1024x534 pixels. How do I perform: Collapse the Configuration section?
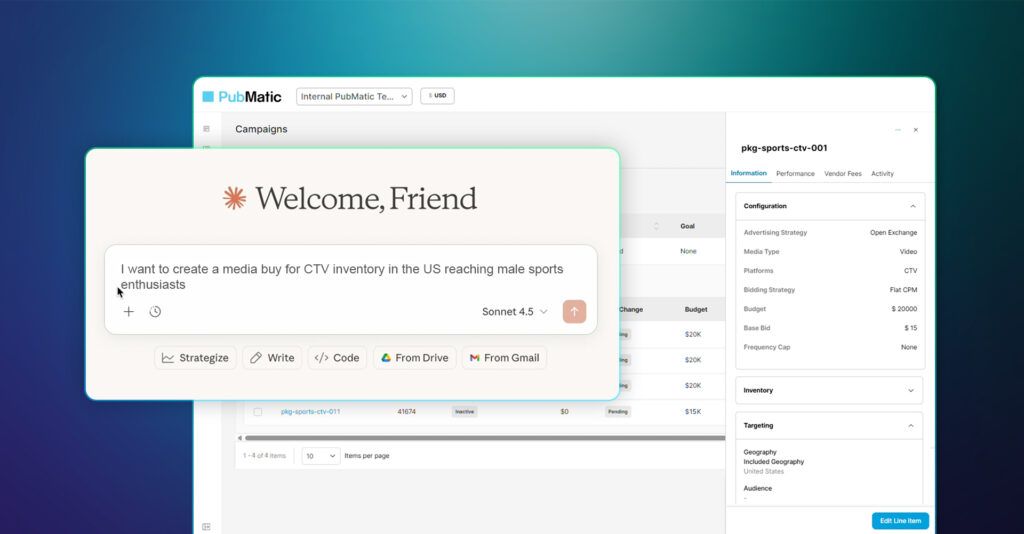pyautogui.click(x=910, y=206)
